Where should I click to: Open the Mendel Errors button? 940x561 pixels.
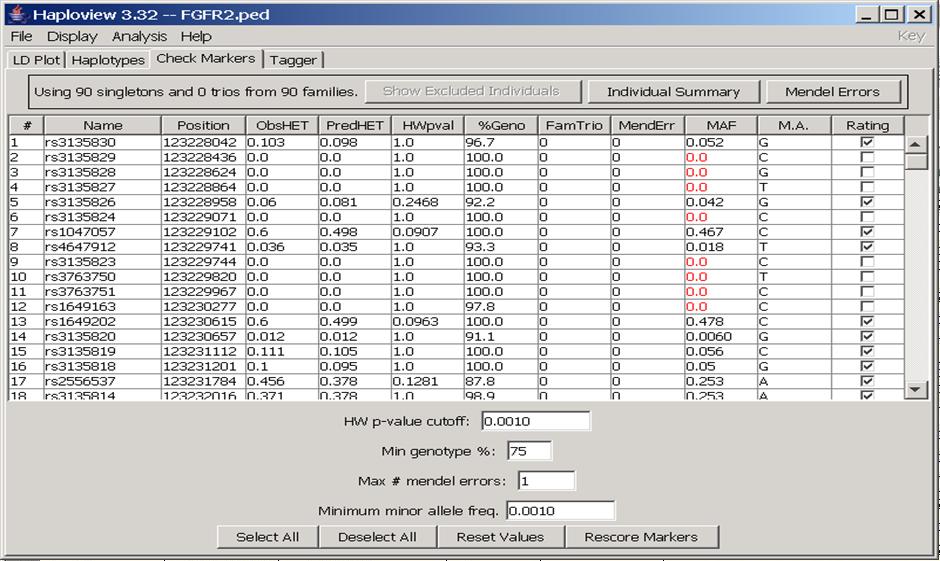[x=832, y=91]
